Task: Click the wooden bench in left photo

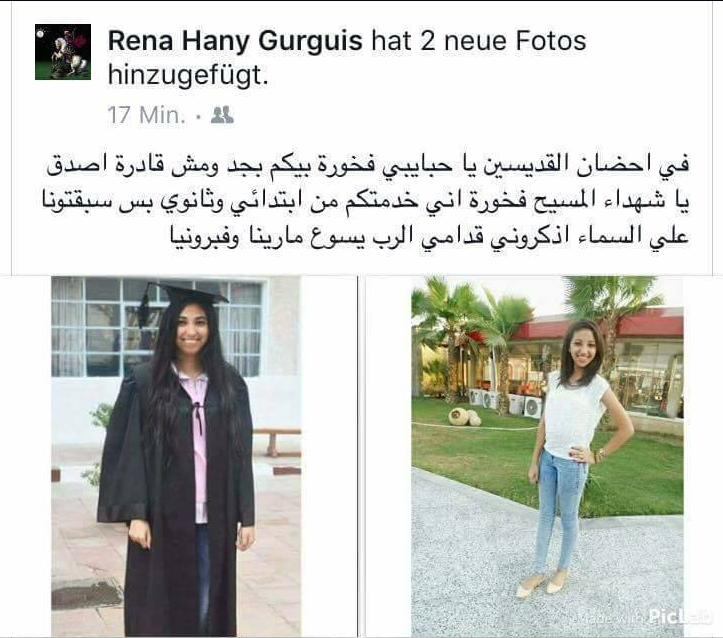Action: click(276, 441)
